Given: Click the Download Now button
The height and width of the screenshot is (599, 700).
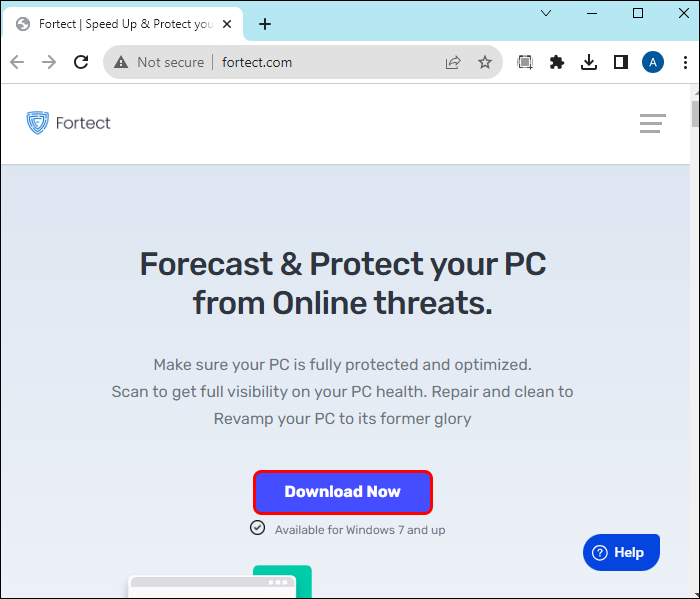Looking at the screenshot, I should [342, 492].
